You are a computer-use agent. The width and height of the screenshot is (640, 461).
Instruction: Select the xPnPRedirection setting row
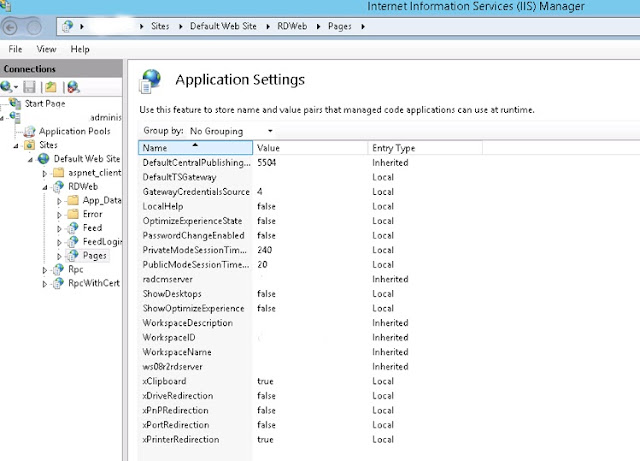(x=310, y=410)
